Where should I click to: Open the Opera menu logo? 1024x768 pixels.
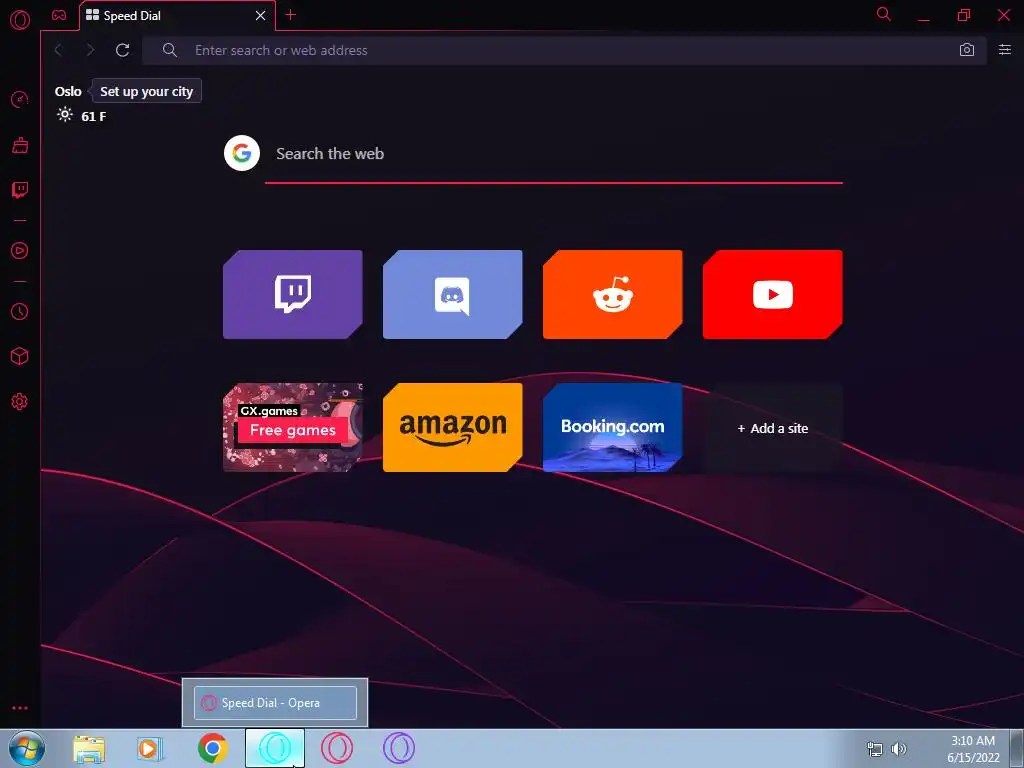20,20
